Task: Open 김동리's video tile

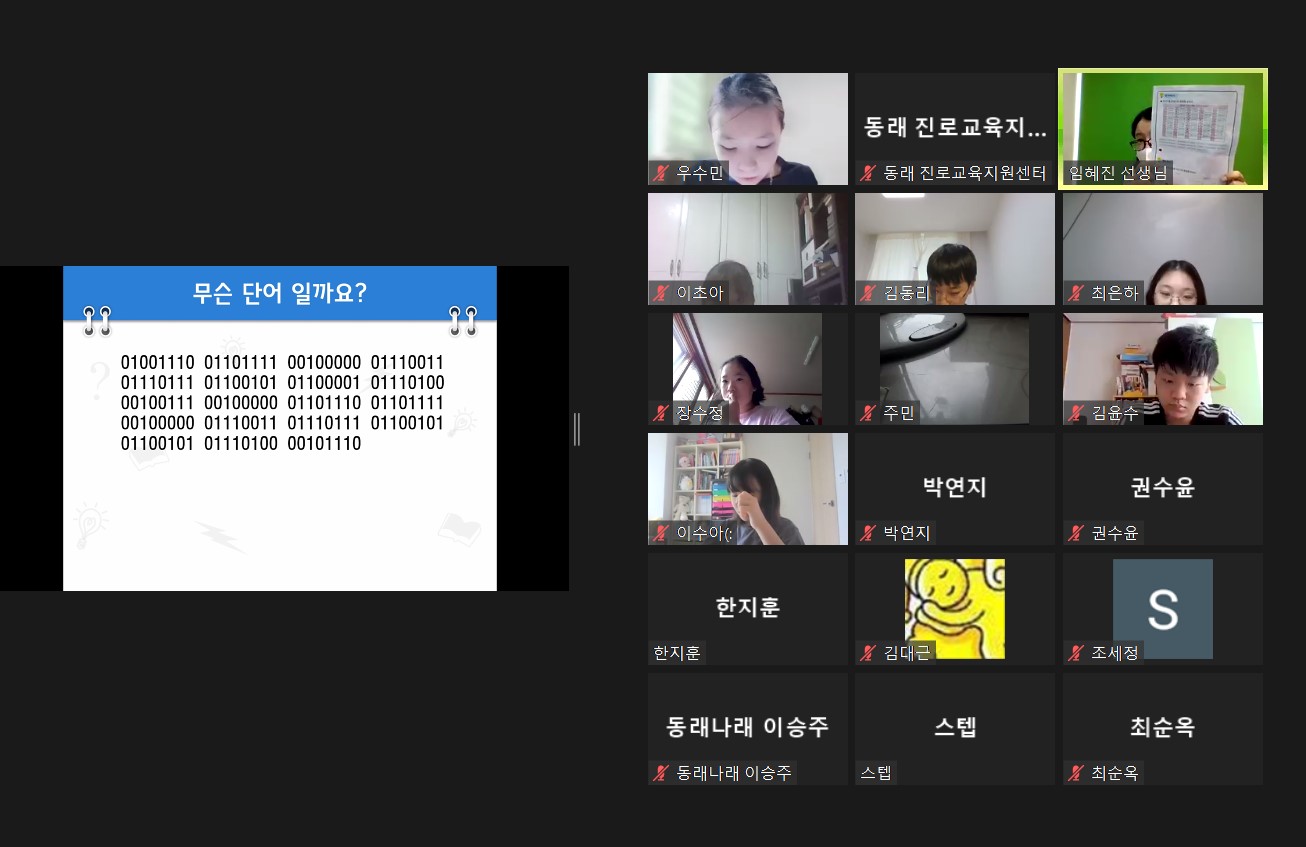Action: (955, 249)
